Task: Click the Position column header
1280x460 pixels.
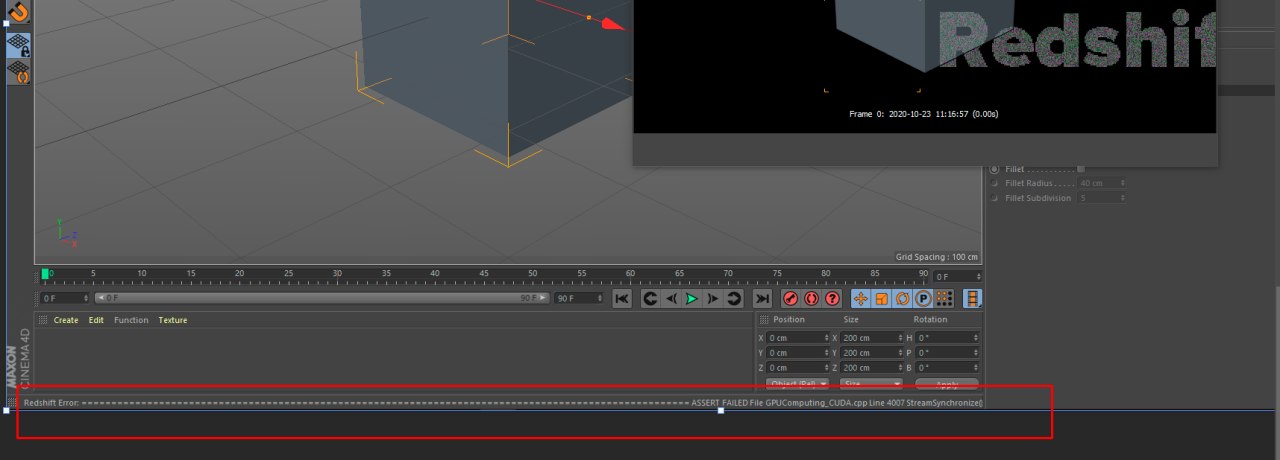Action: [x=789, y=319]
